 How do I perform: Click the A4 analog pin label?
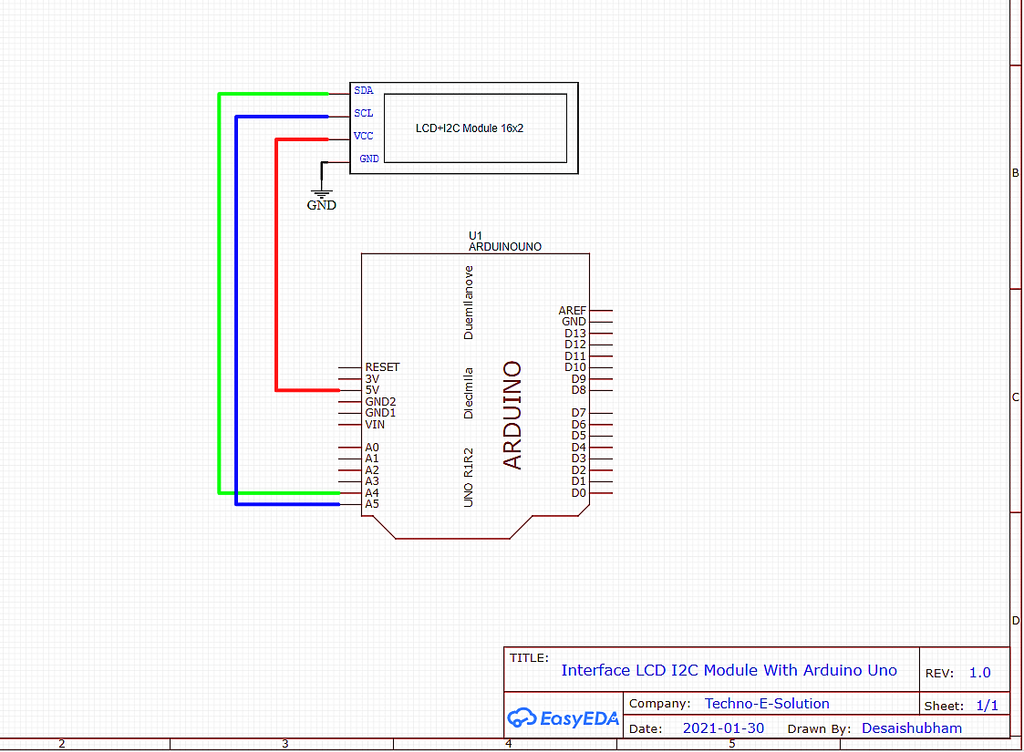[372, 493]
